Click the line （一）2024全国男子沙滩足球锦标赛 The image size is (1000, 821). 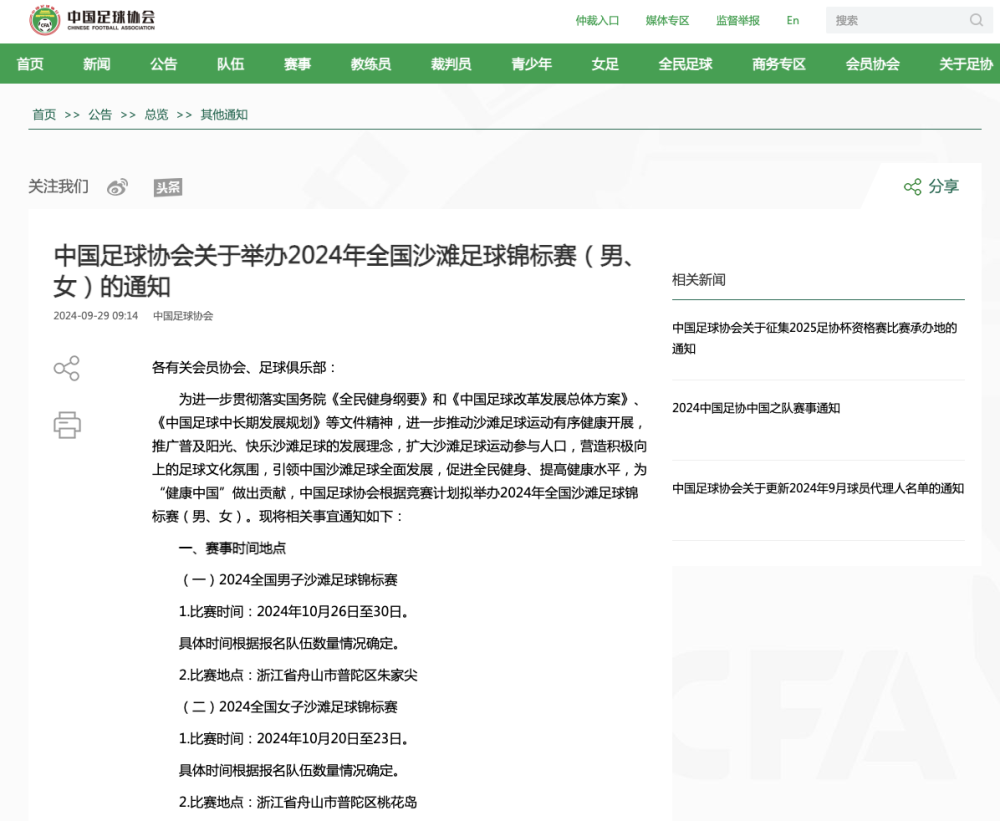[x=288, y=580]
